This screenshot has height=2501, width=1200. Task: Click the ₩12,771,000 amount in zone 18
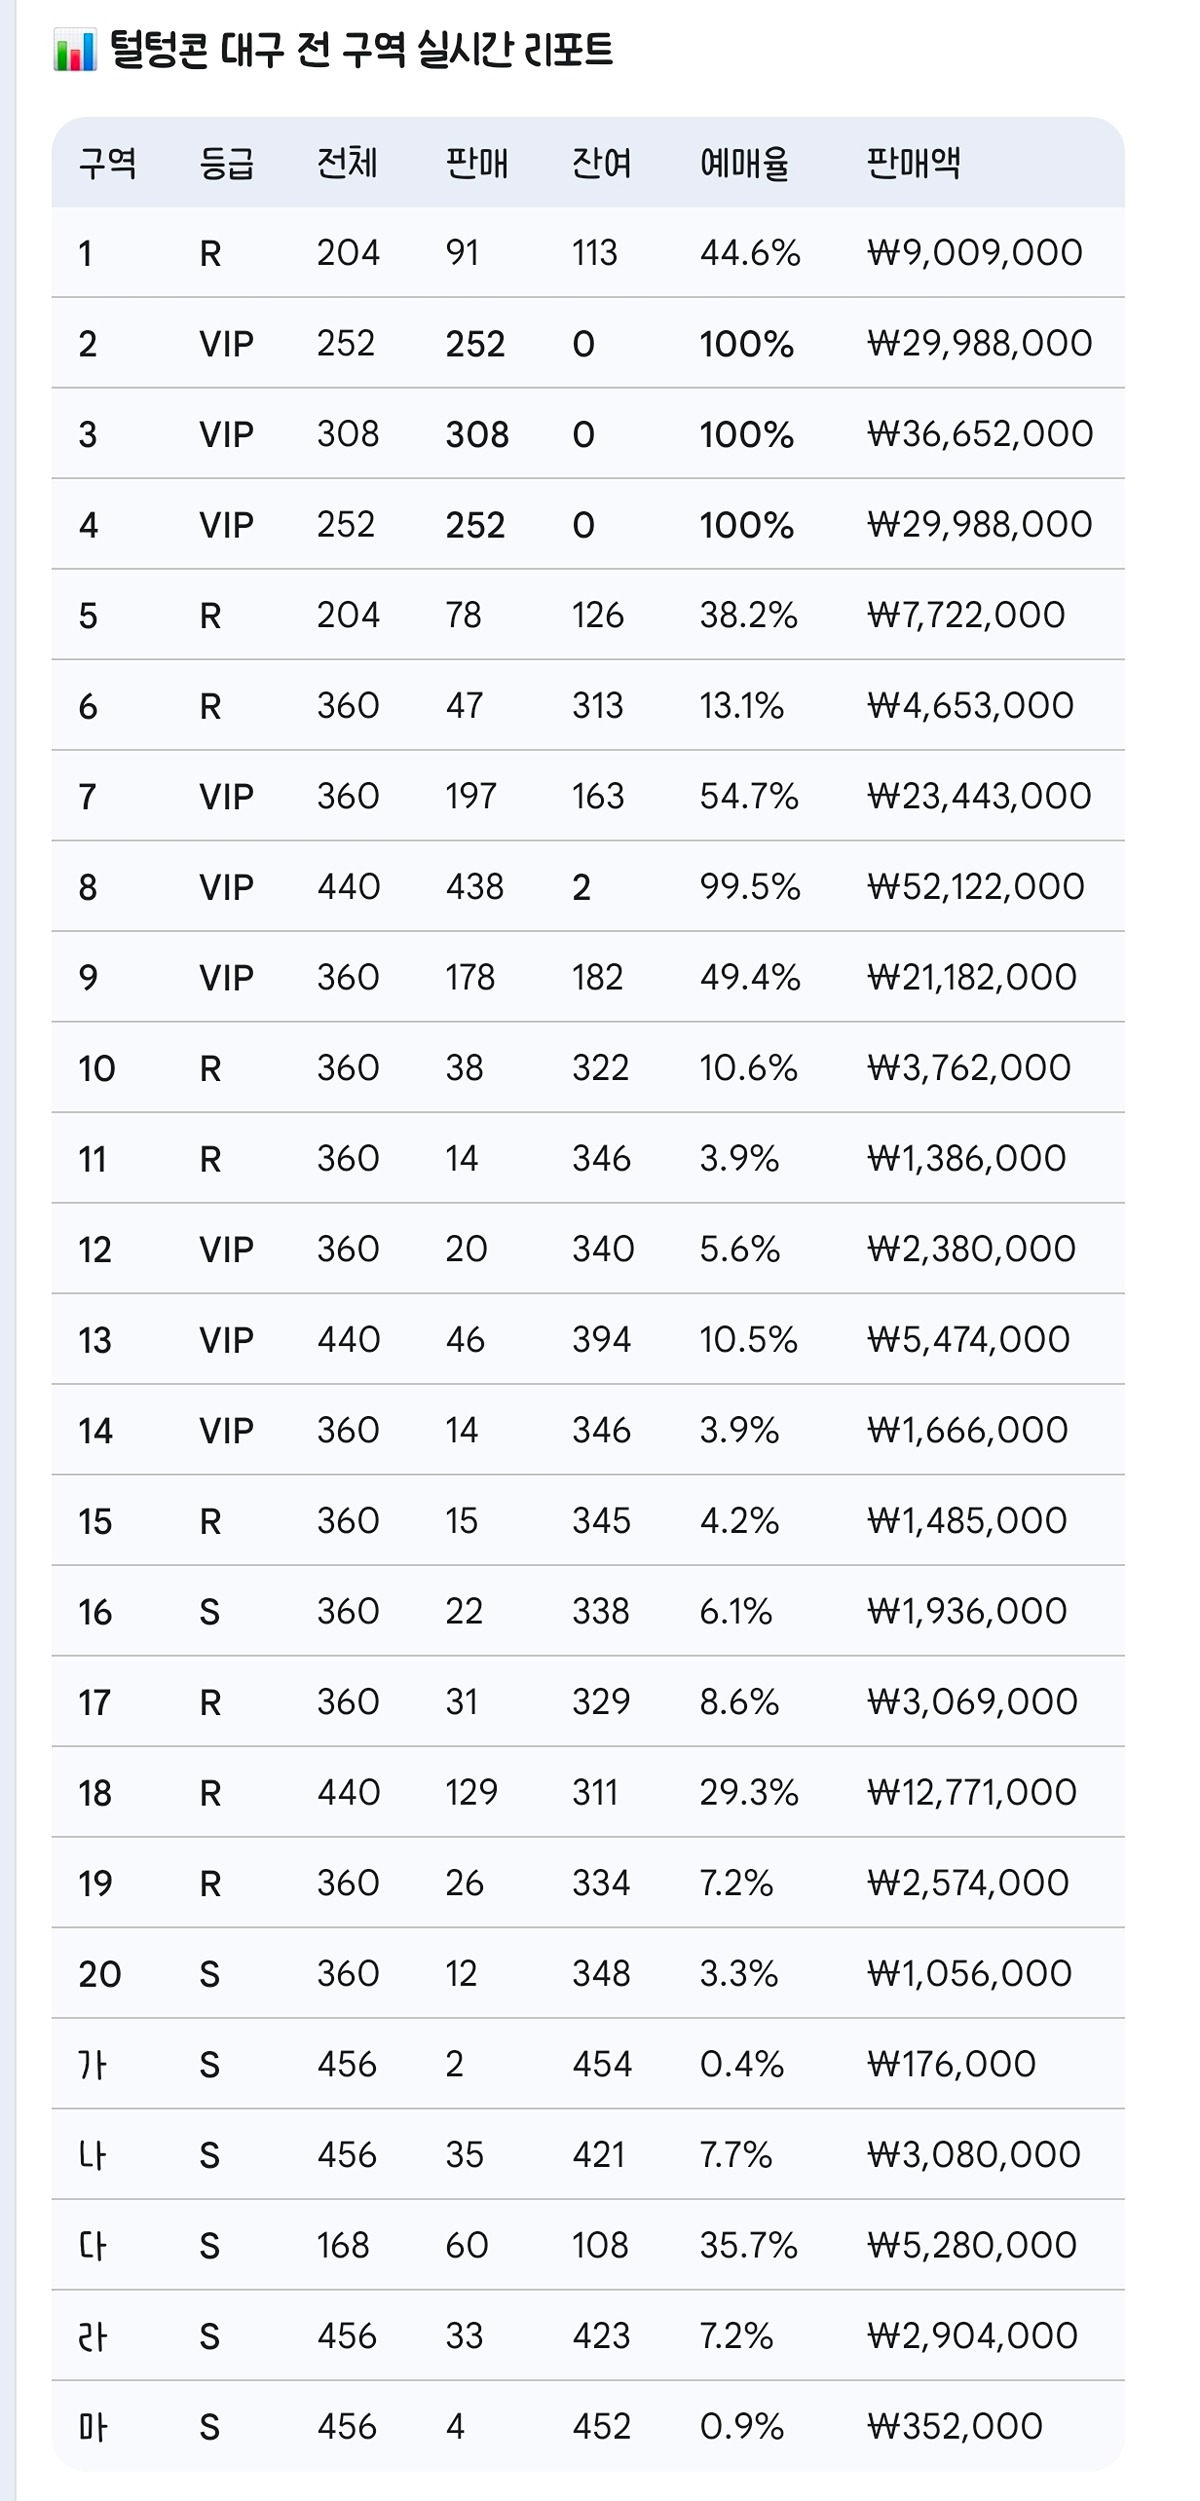tap(972, 1793)
